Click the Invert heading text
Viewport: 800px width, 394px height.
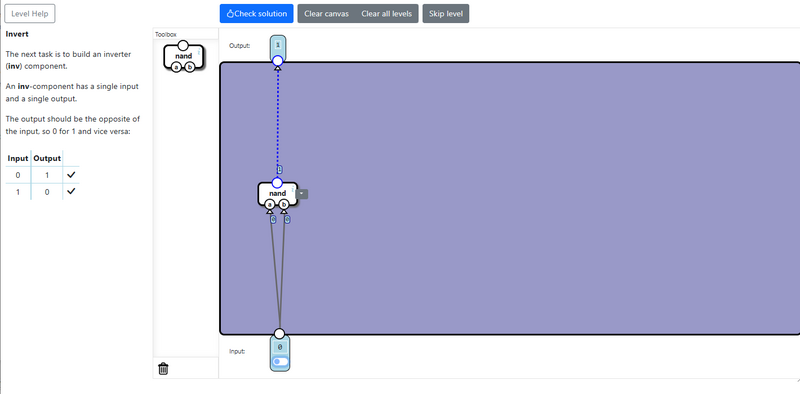pyautogui.click(x=17, y=34)
